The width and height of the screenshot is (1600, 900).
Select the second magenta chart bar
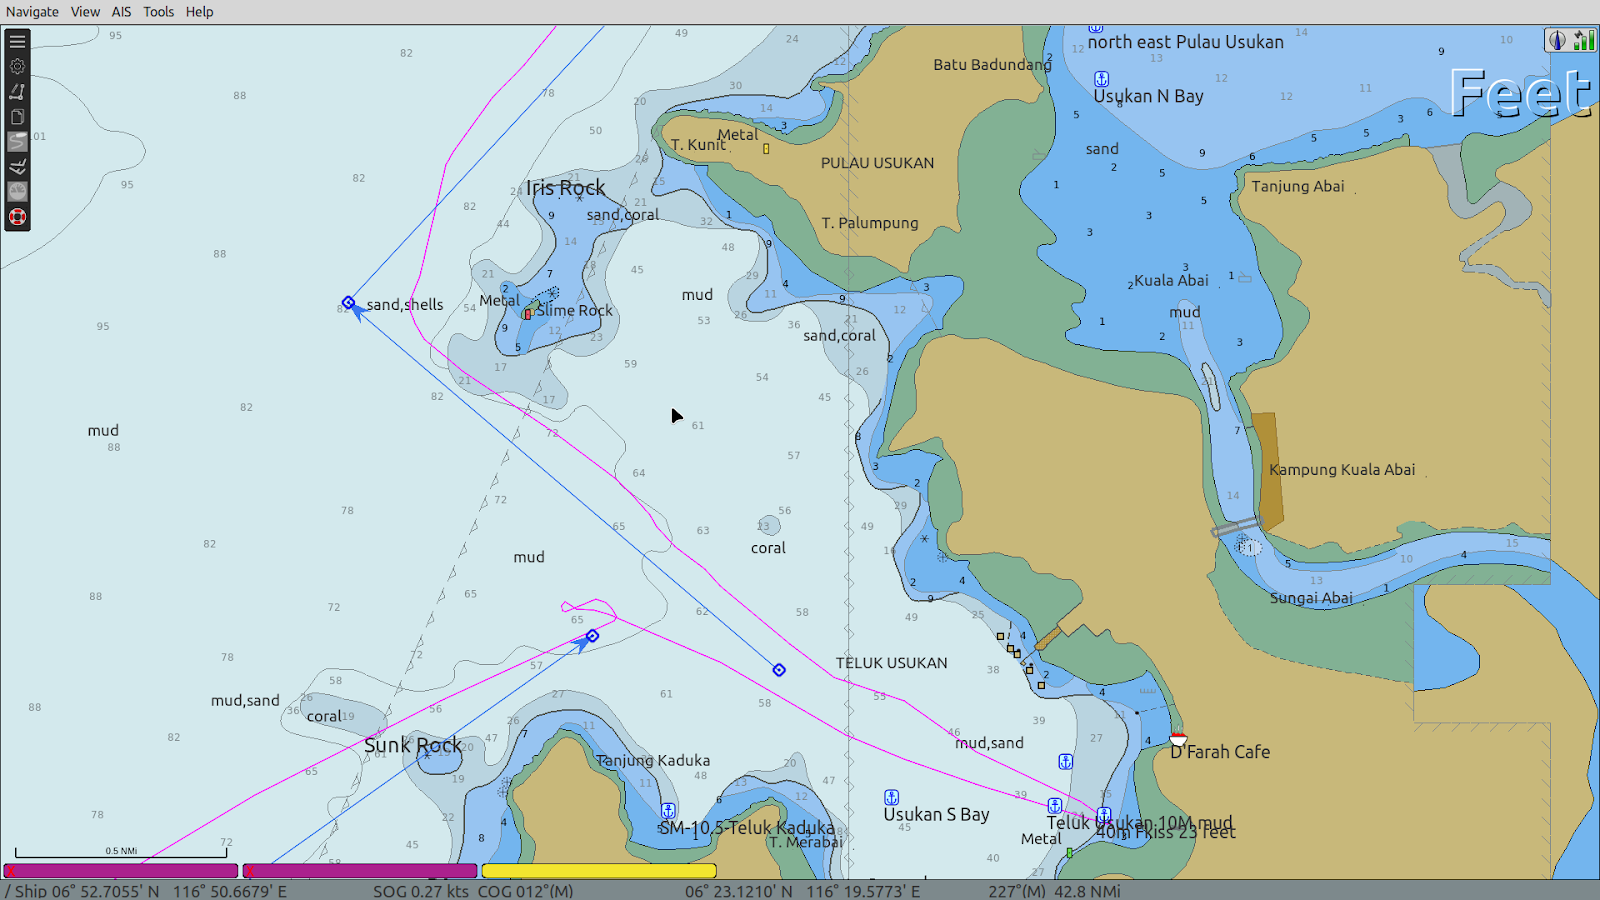pyautogui.click(x=360, y=871)
